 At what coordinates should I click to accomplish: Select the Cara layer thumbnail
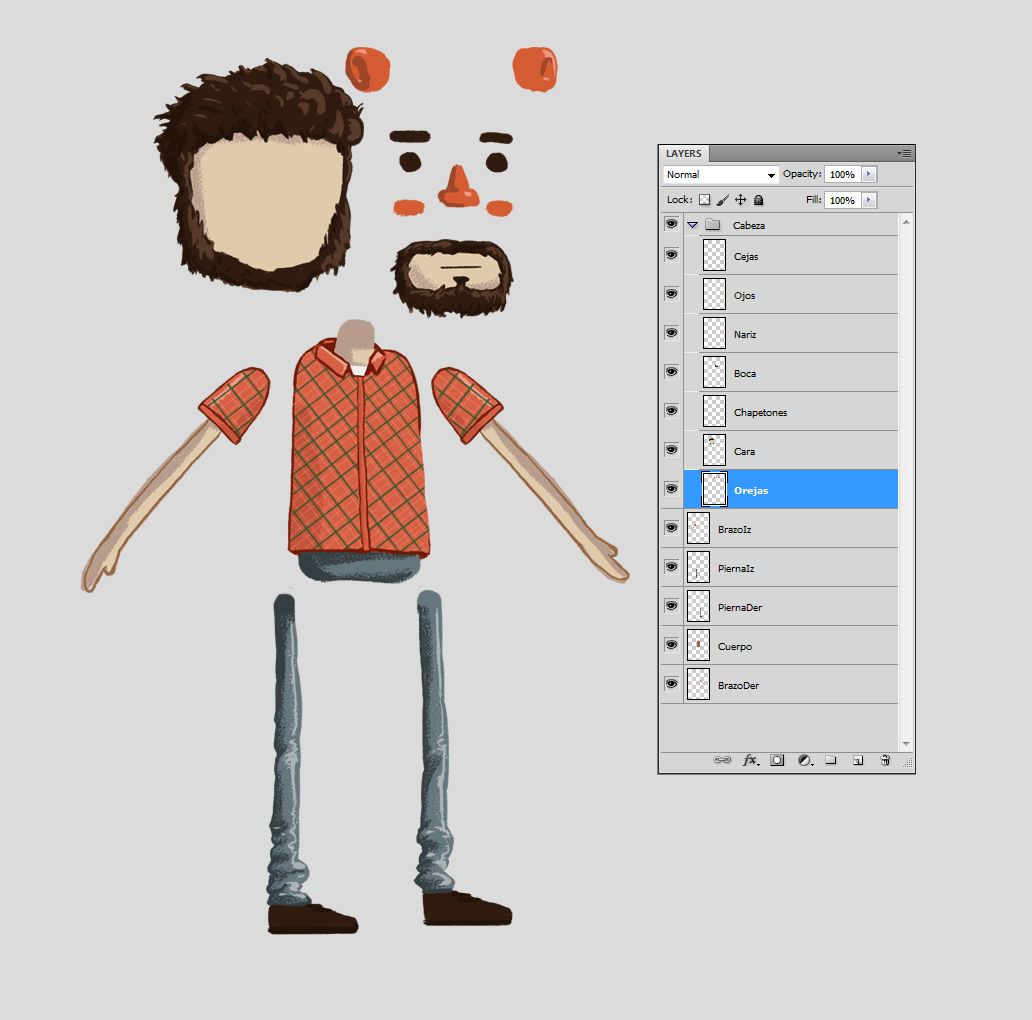714,450
